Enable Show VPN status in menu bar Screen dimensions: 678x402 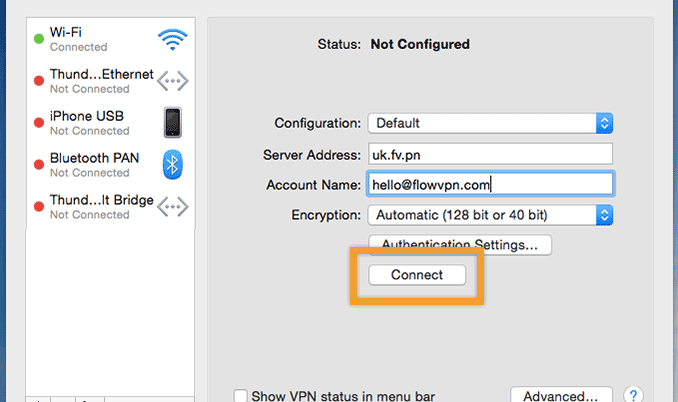[240, 396]
